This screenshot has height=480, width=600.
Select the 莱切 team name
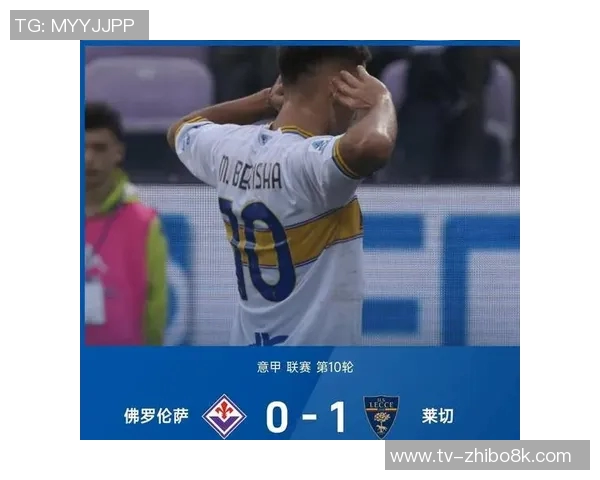pos(437,416)
